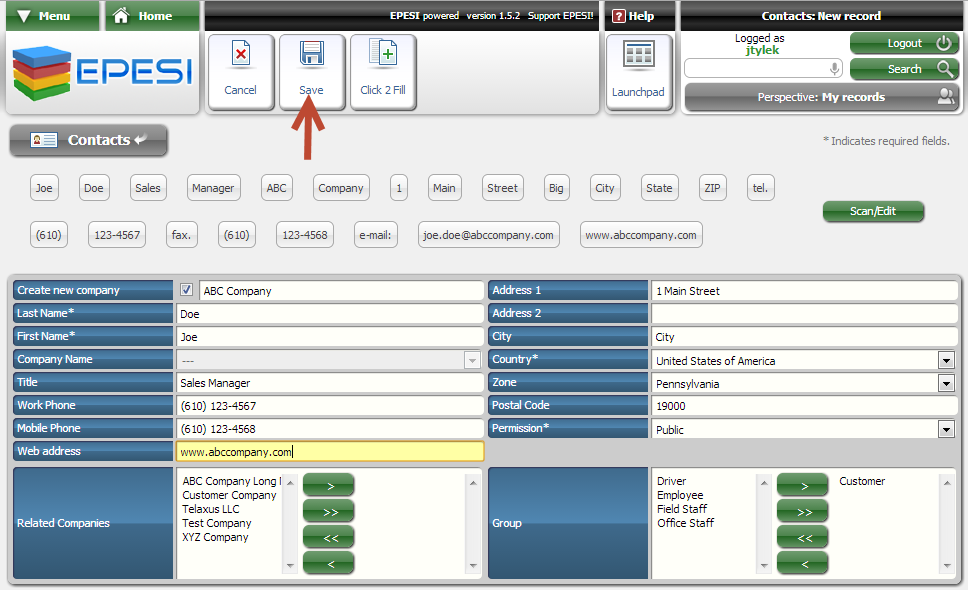
Task: Click the Home house icon
Action: point(123,16)
